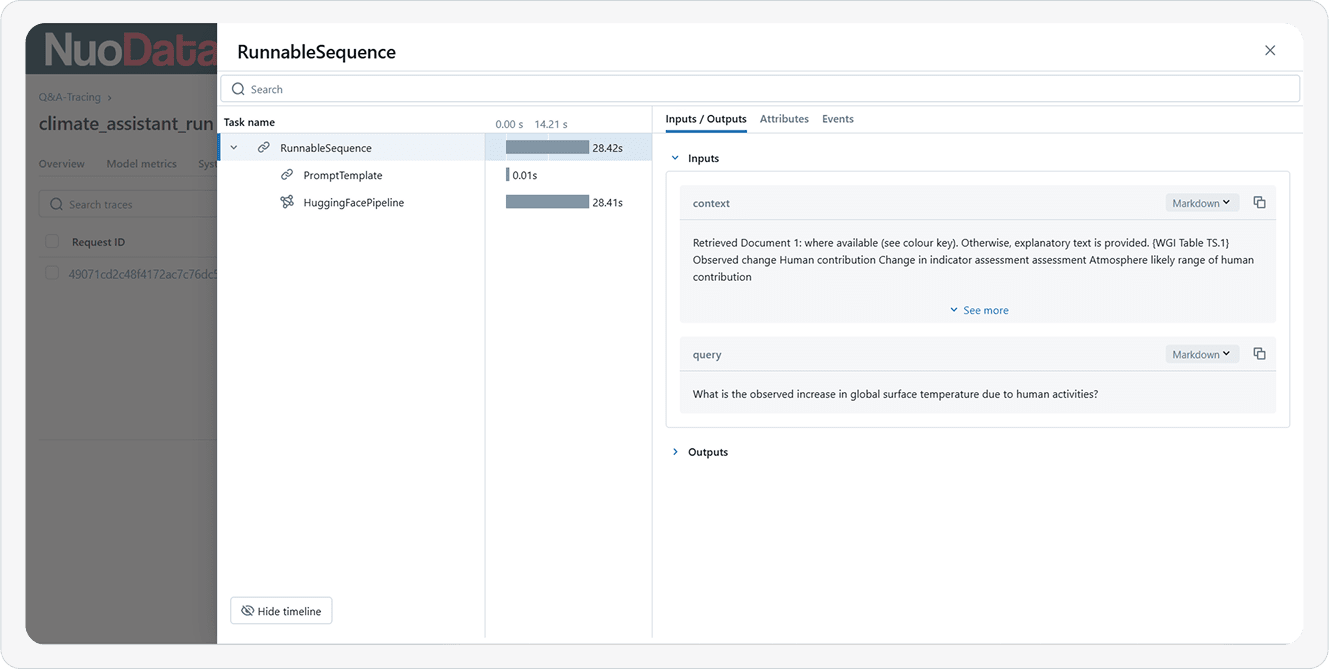Close the RunnableSequence panel
Screen dimensions: 1329x669
pos(1270,50)
